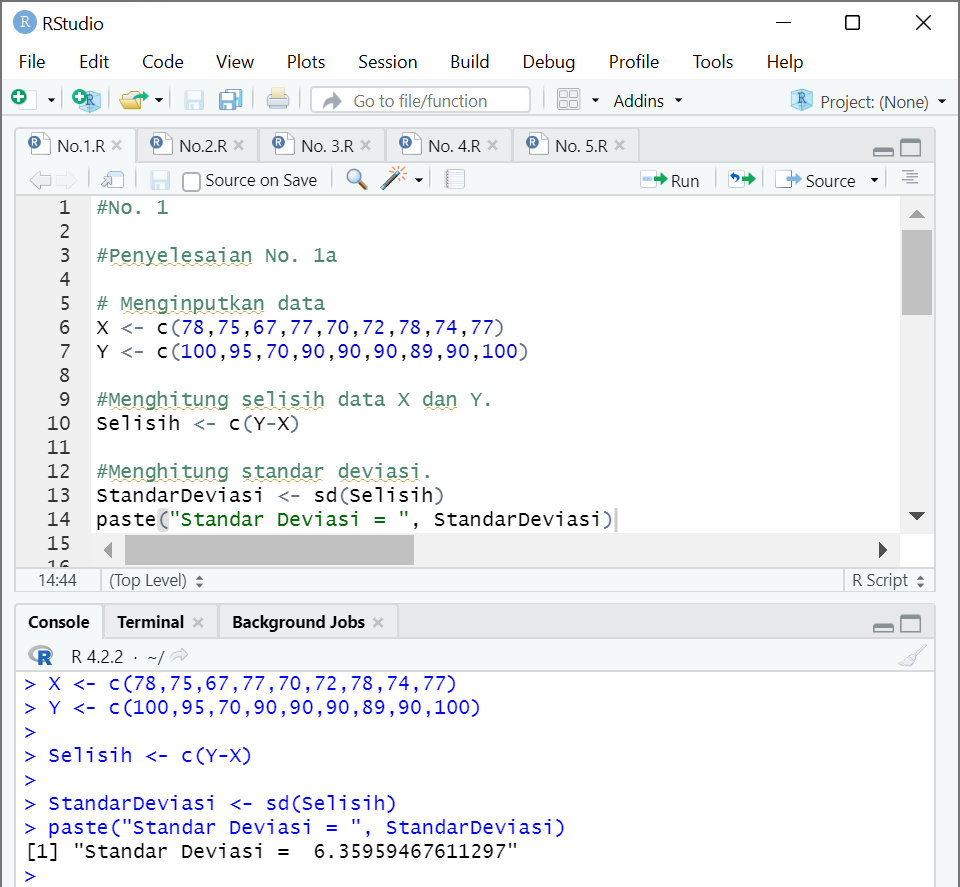Viewport: 960px width, 887px height.
Task: Open the Session menu
Action: (x=388, y=61)
